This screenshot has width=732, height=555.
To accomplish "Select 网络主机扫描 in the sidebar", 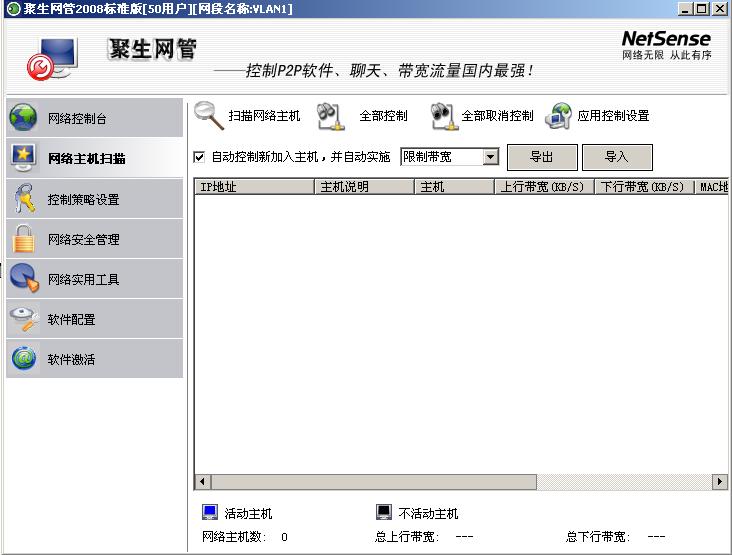I will click(x=94, y=158).
